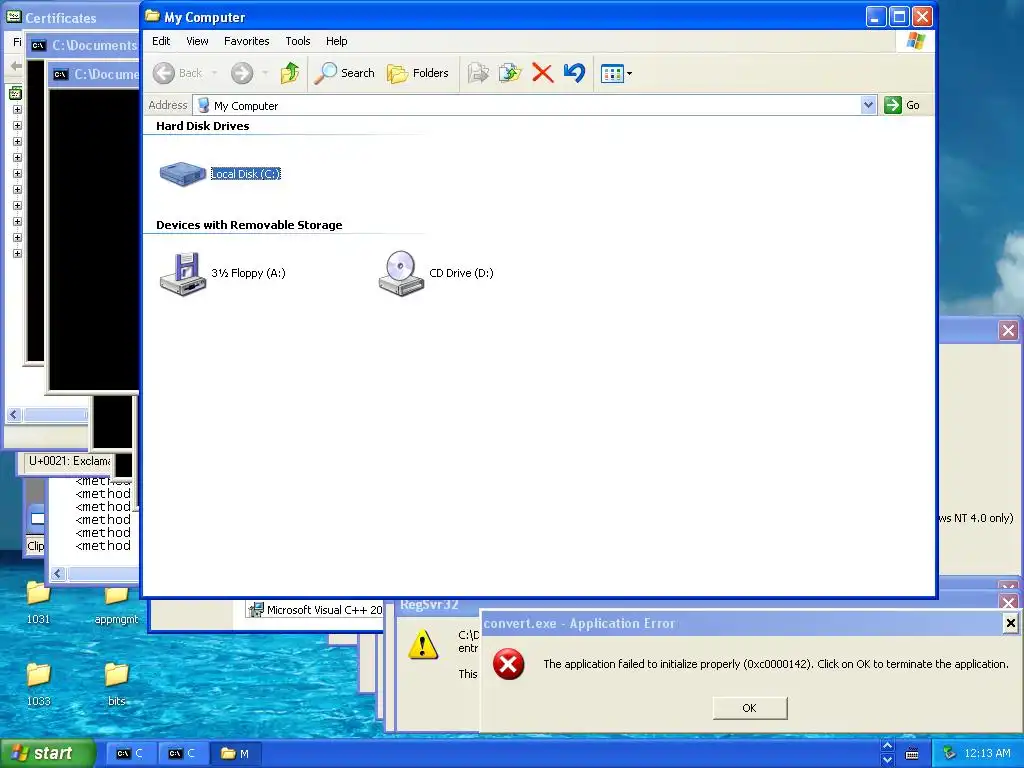Click the RegSvr32 dialog title bar
Image resolution: width=1024 pixels, height=768 pixels.
click(438, 605)
